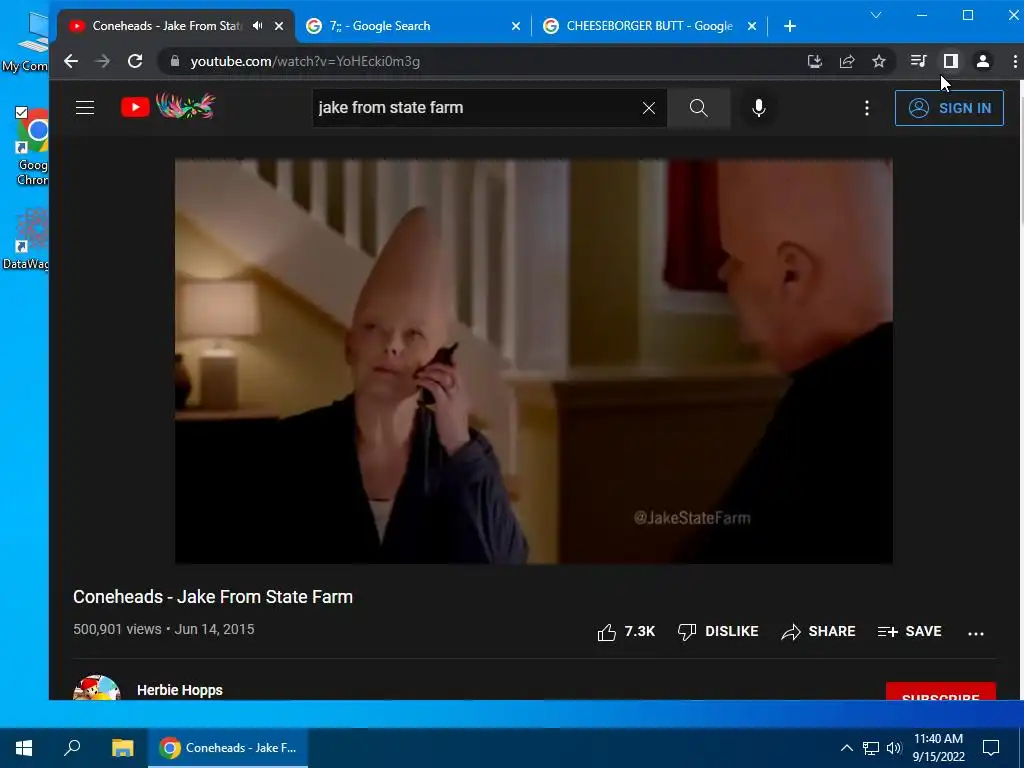Show hidden system tray icons
Image resolution: width=1024 pixels, height=768 pixels.
(846, 748)
